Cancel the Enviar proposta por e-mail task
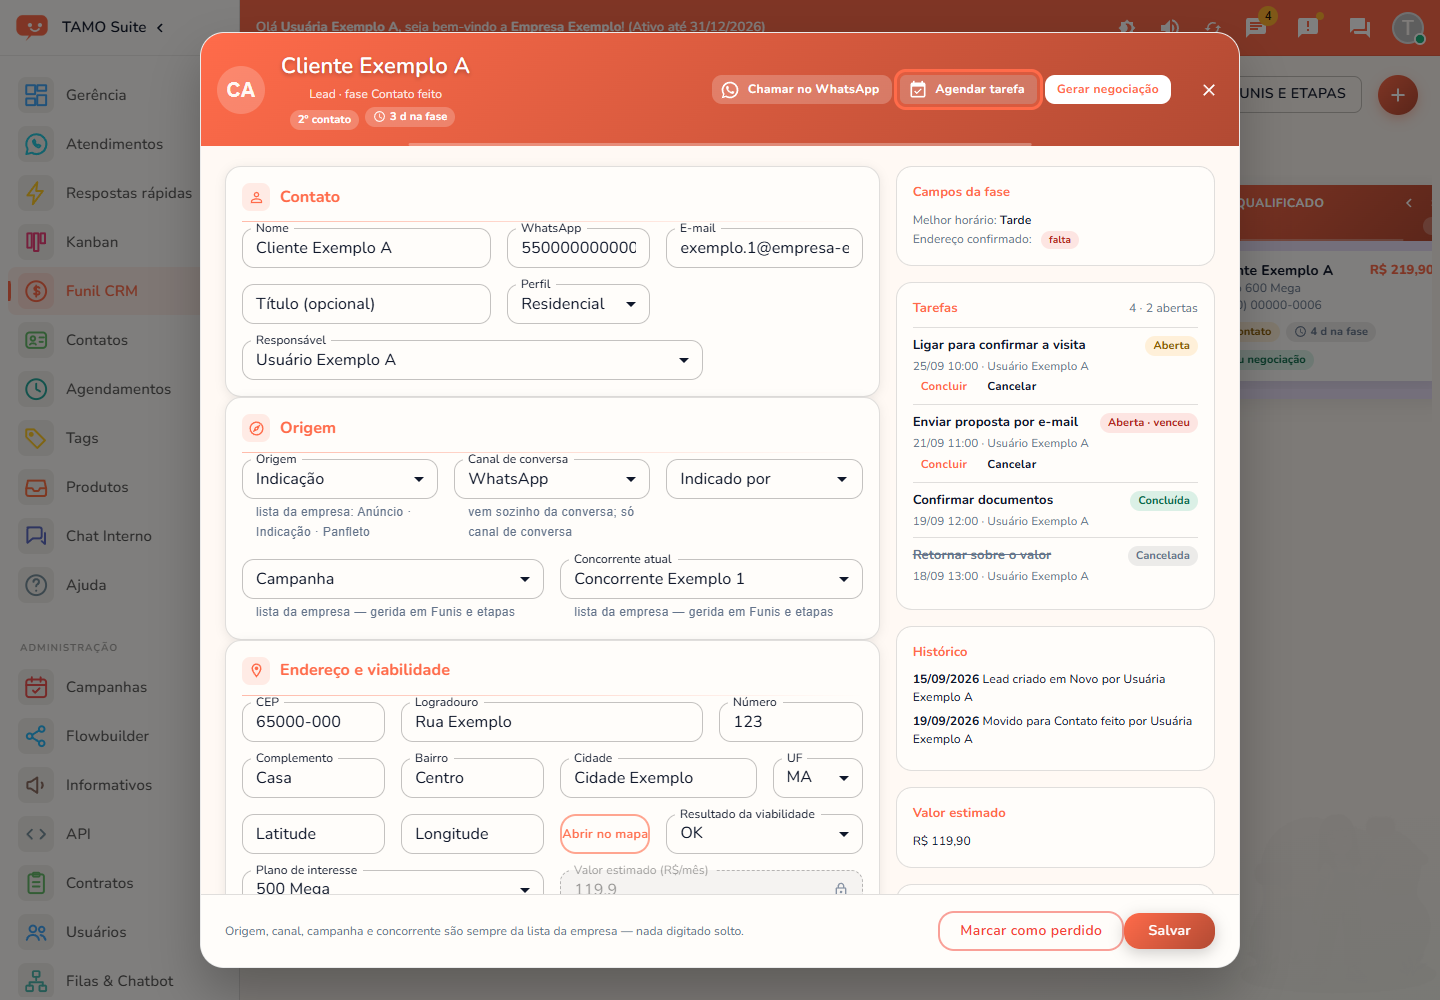1440x1000 pixels. pyautogui.click(x=1012, y=464)
